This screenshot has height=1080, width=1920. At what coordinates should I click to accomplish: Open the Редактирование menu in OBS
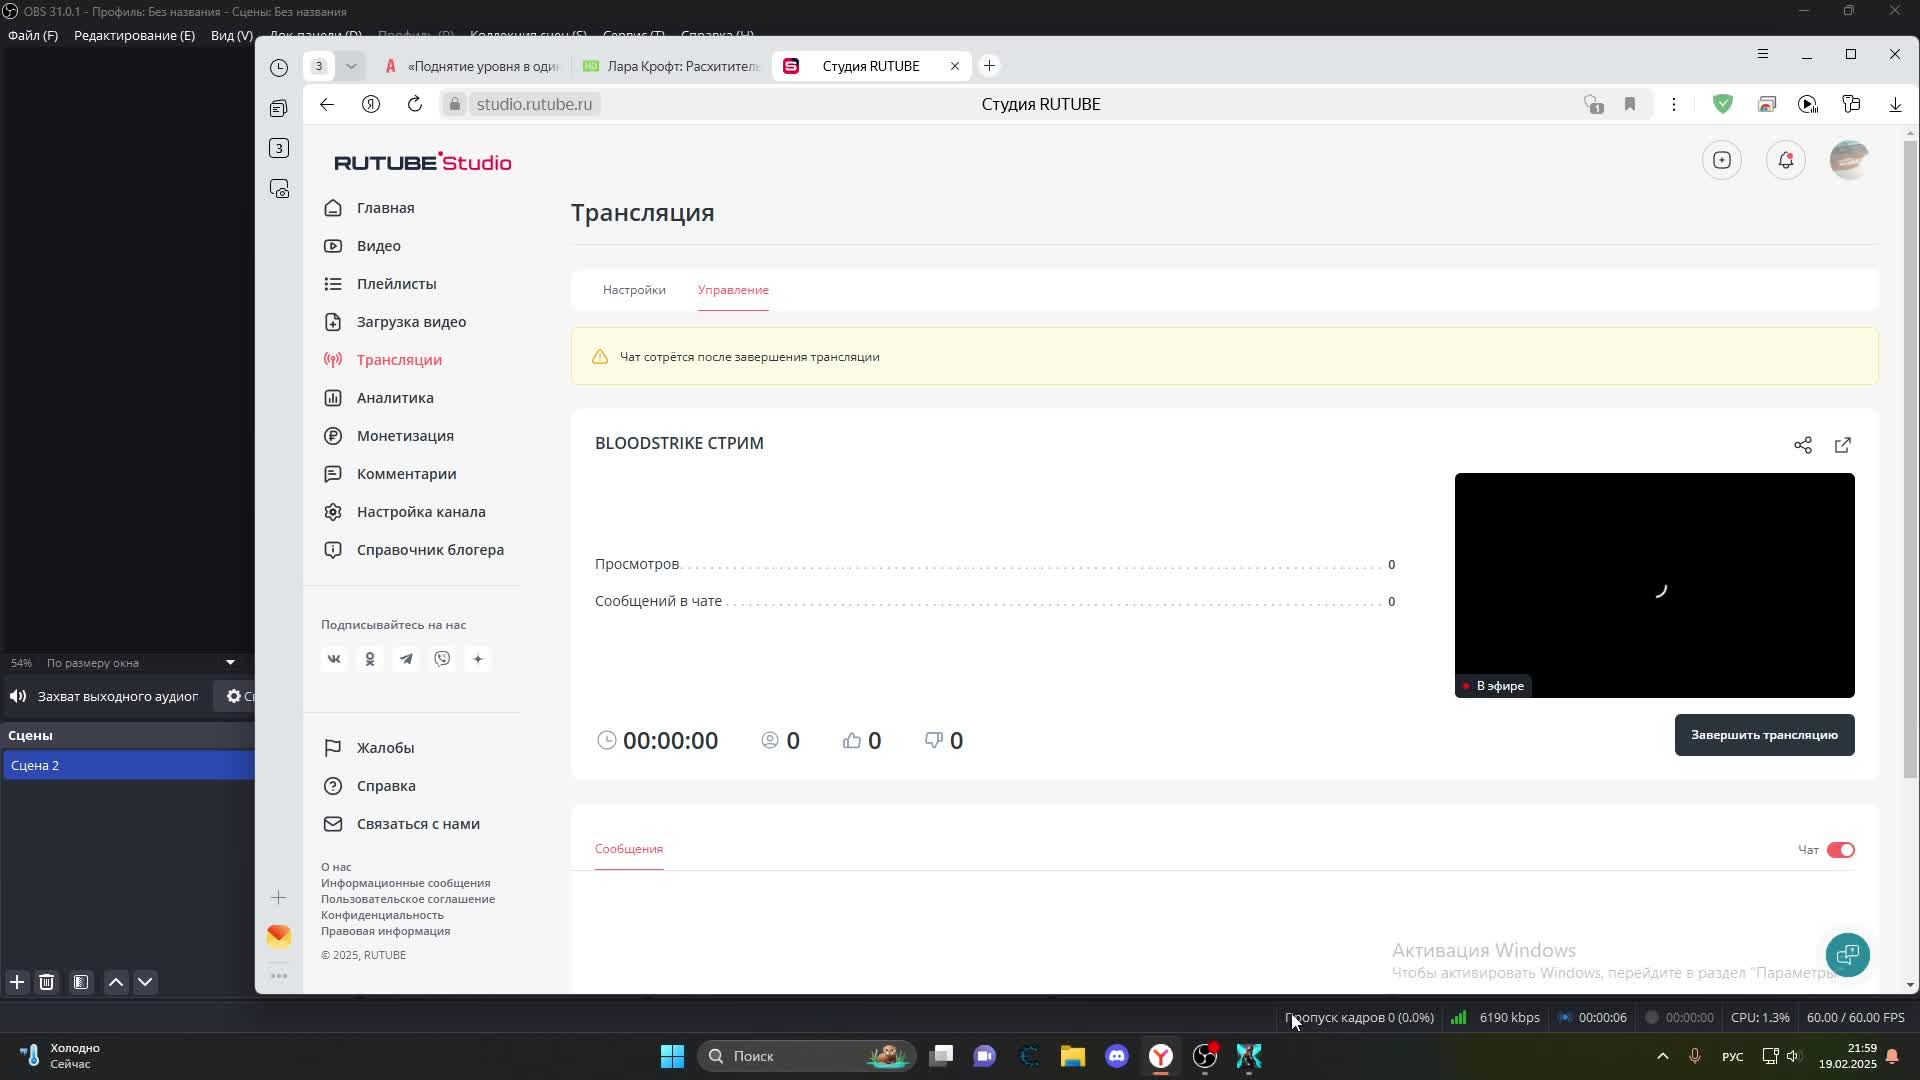coord(135,35)
